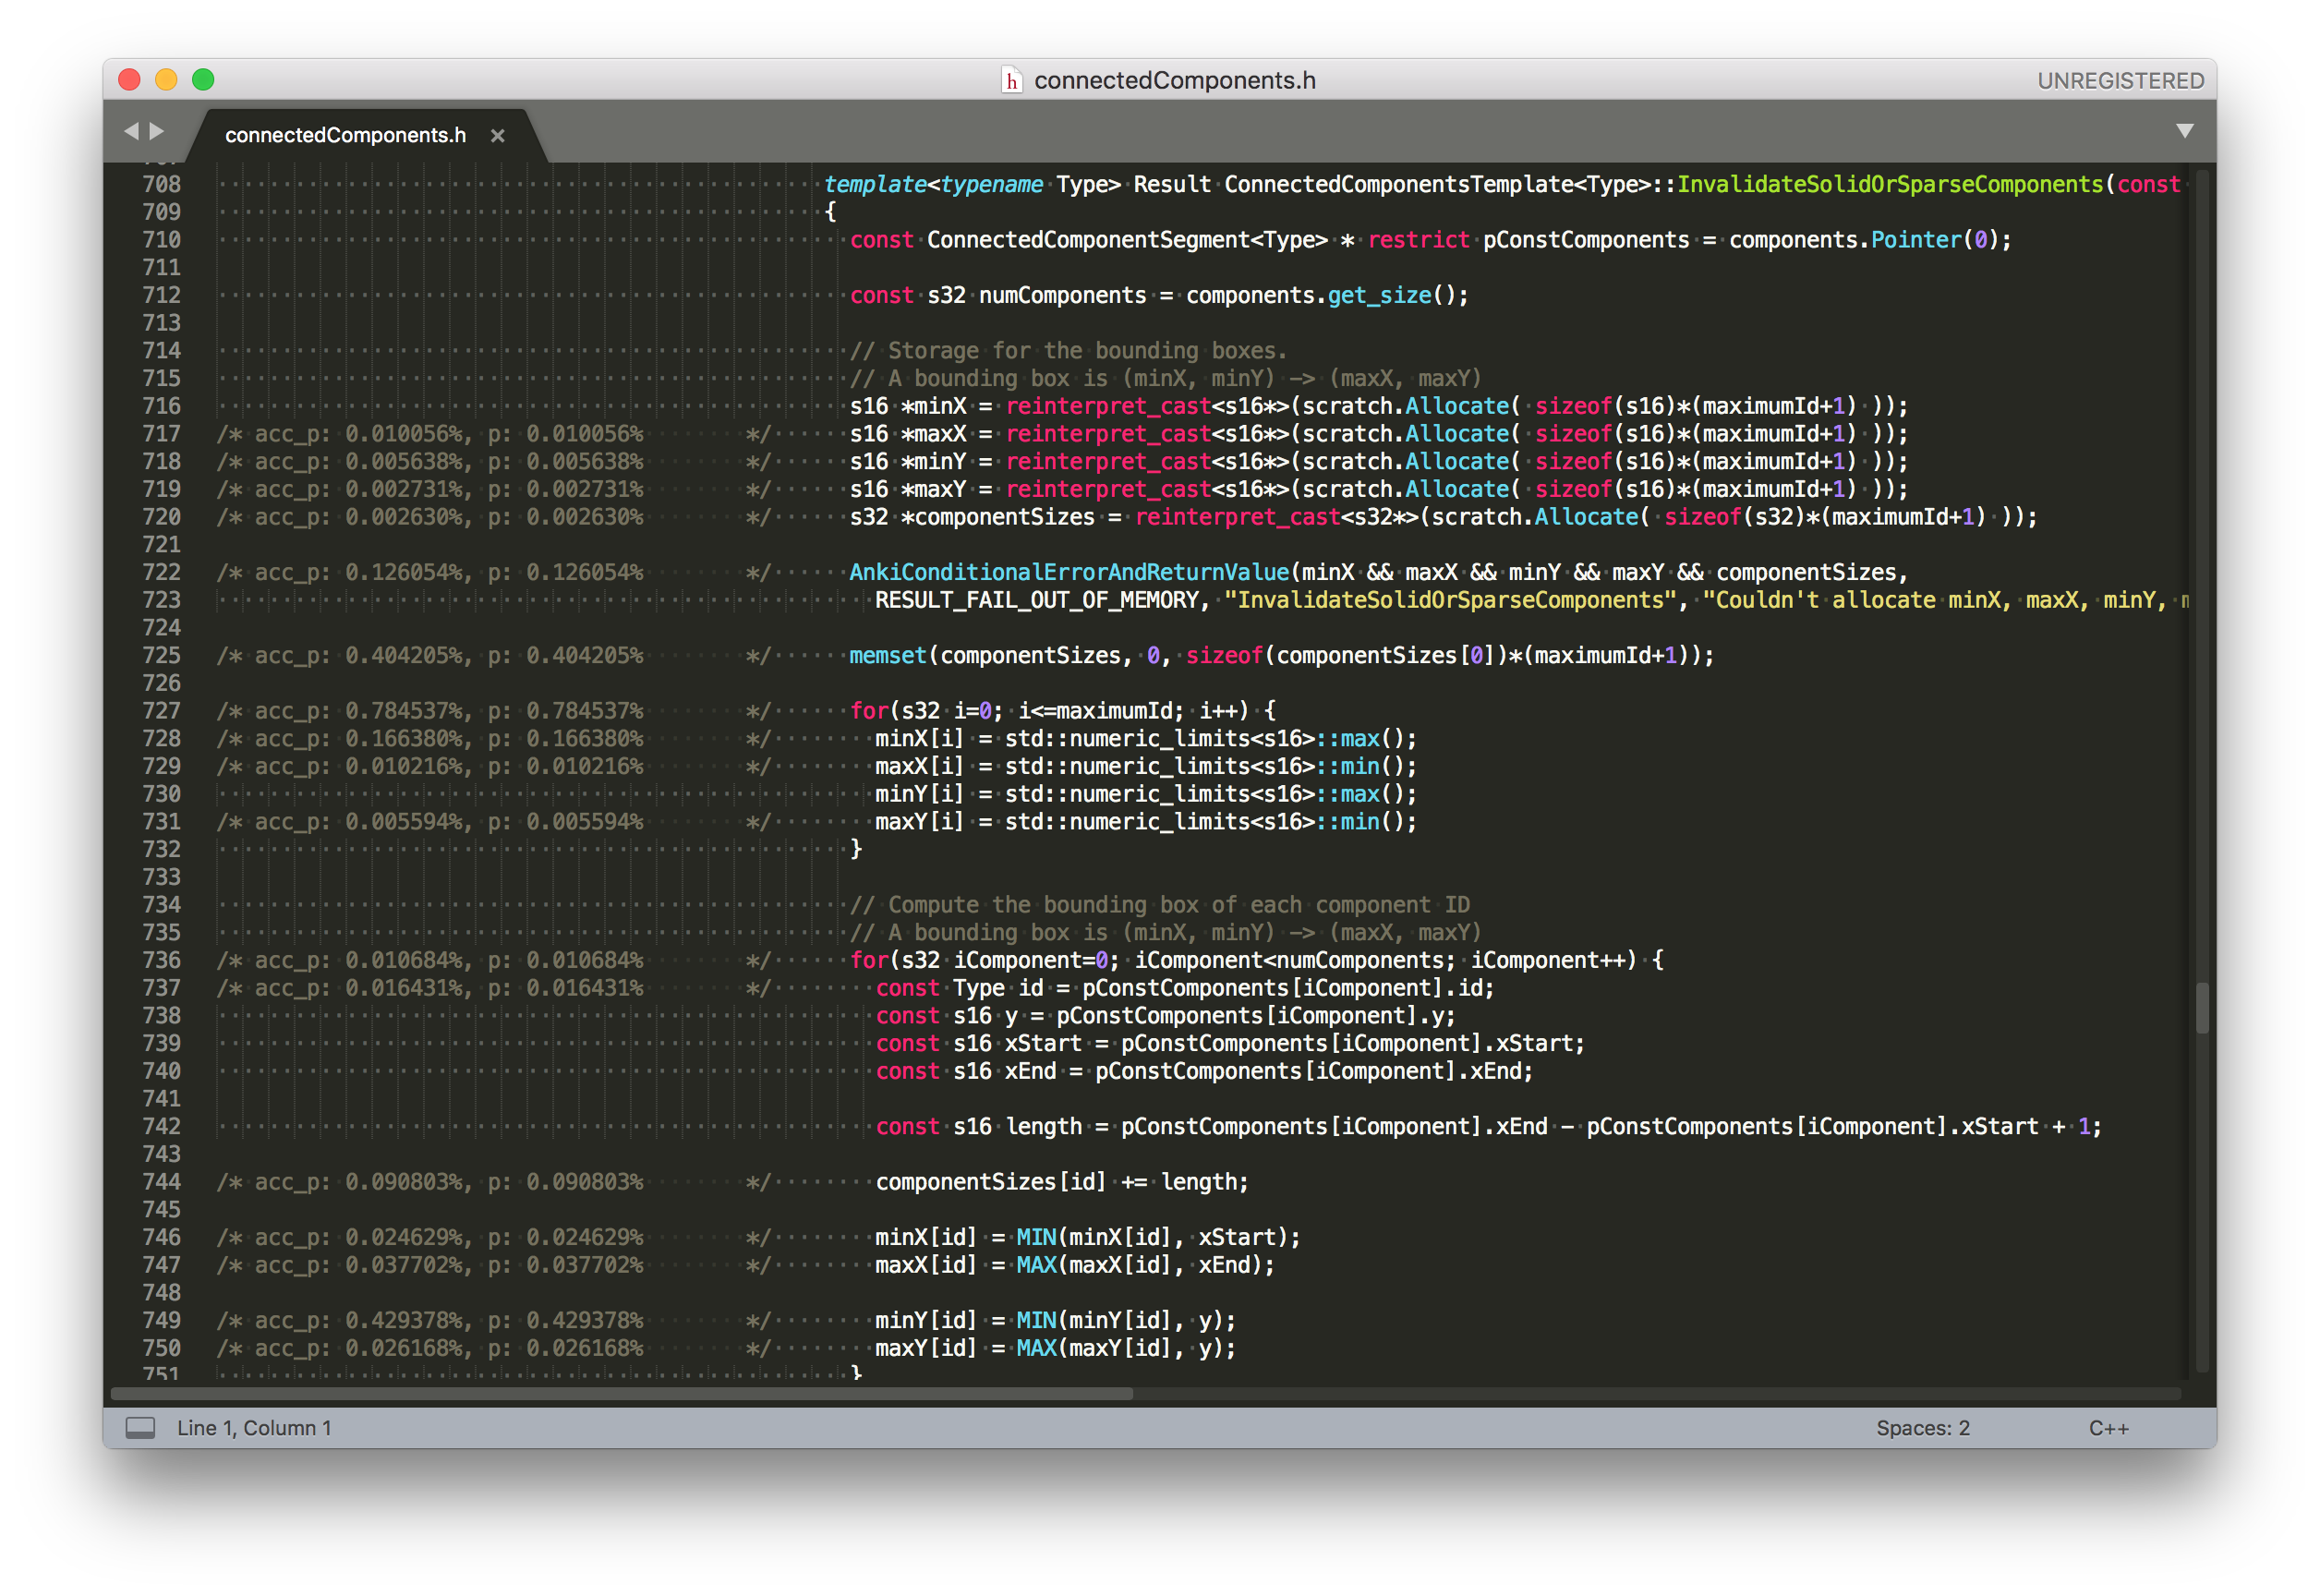Open the tab list dropdown arrow

(2184, 131)
